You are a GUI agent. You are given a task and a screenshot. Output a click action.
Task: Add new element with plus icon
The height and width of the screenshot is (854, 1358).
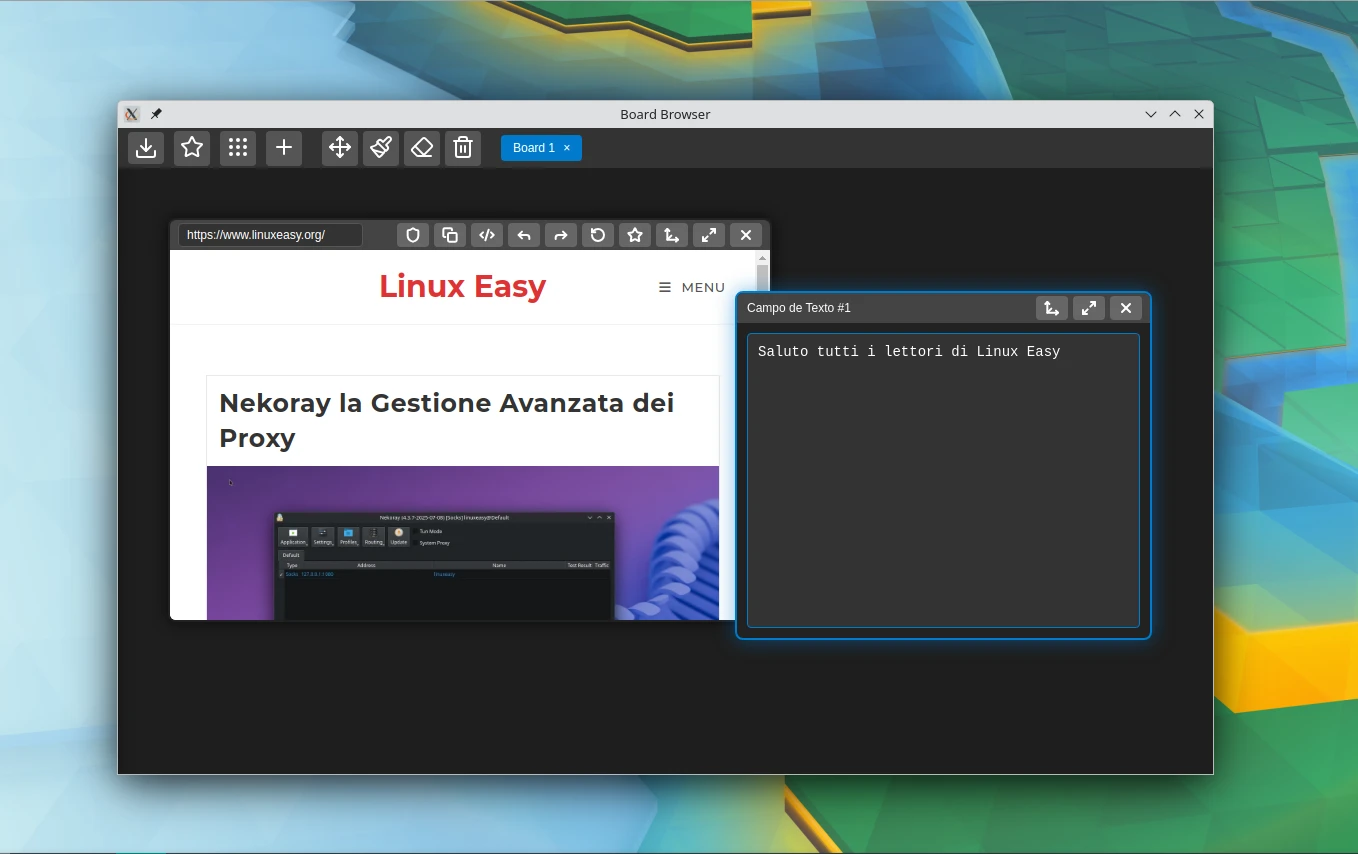(284, 148)
